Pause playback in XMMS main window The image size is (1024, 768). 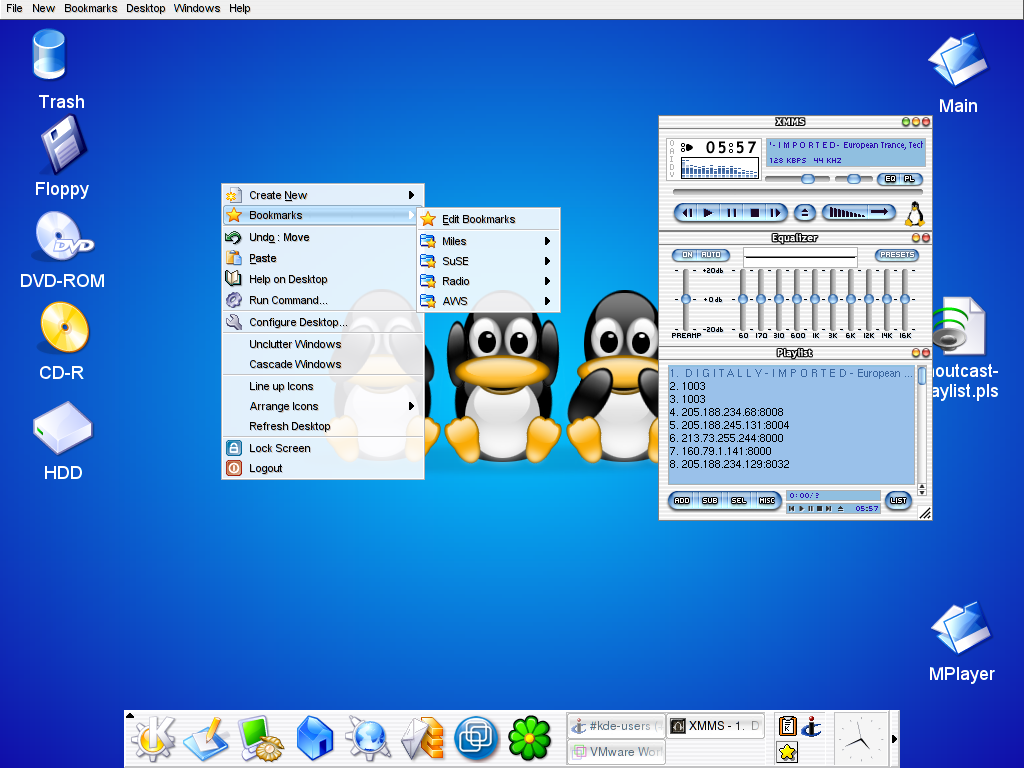[x=731, y=212]
